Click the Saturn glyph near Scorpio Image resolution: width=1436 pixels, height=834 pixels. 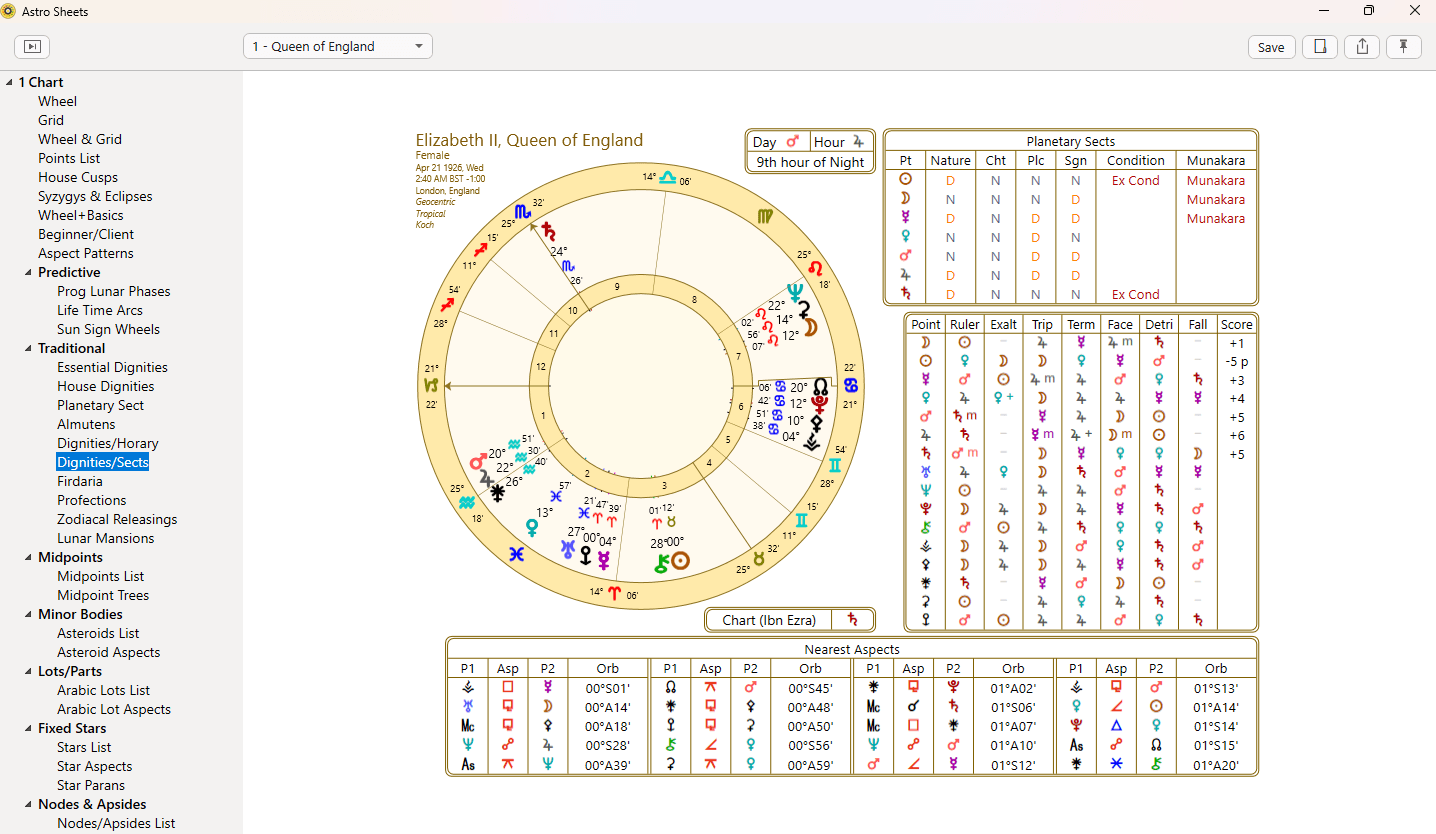(x=548, y=231)
